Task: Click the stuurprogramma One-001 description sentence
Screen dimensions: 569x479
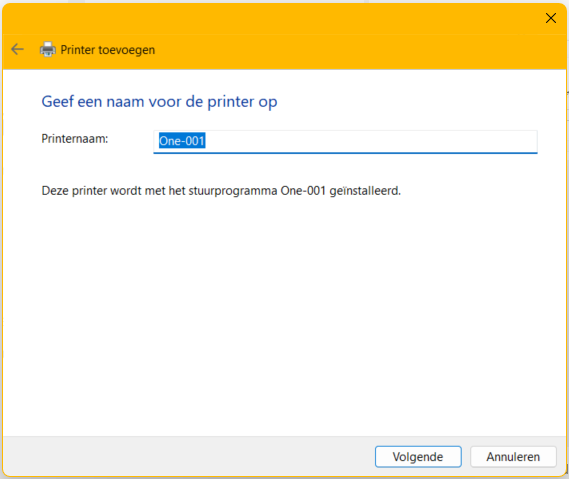Action: [221, 191]
